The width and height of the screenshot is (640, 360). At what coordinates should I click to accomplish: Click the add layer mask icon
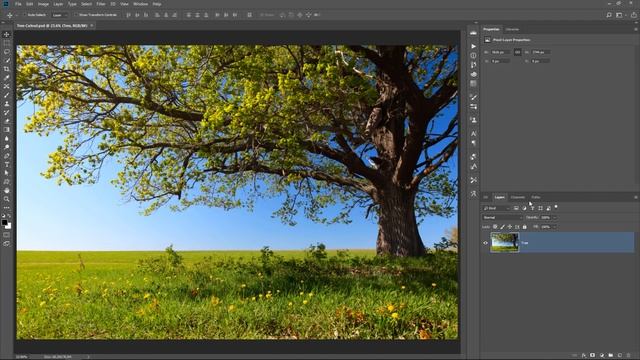point(593,356)
